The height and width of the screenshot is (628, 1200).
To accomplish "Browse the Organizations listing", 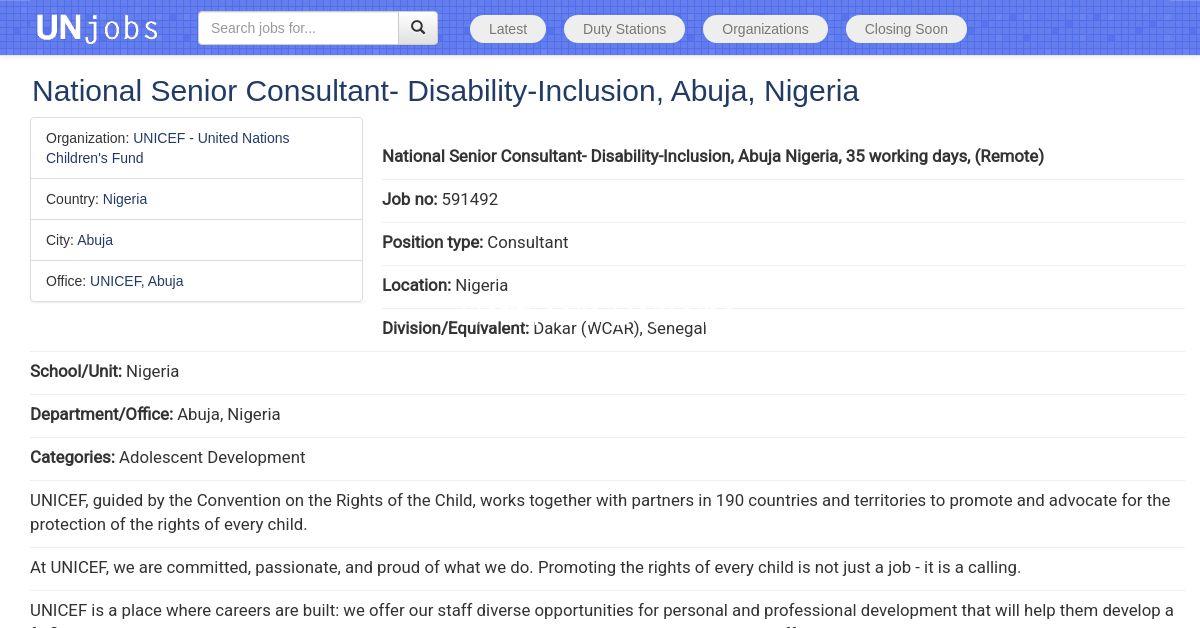I will point(765,29).
